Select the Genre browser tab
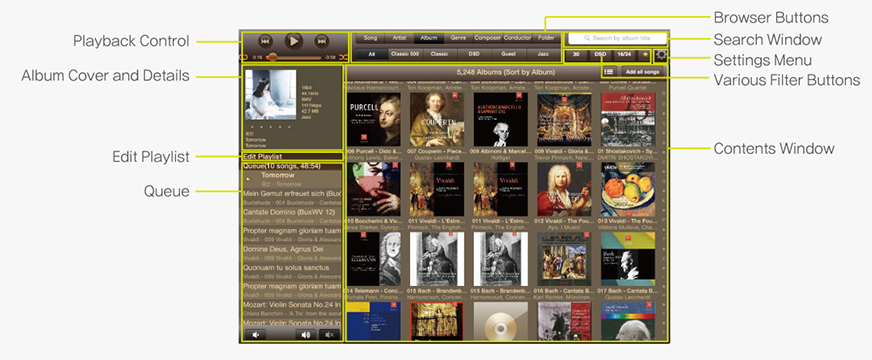 (x=458, y=38)
